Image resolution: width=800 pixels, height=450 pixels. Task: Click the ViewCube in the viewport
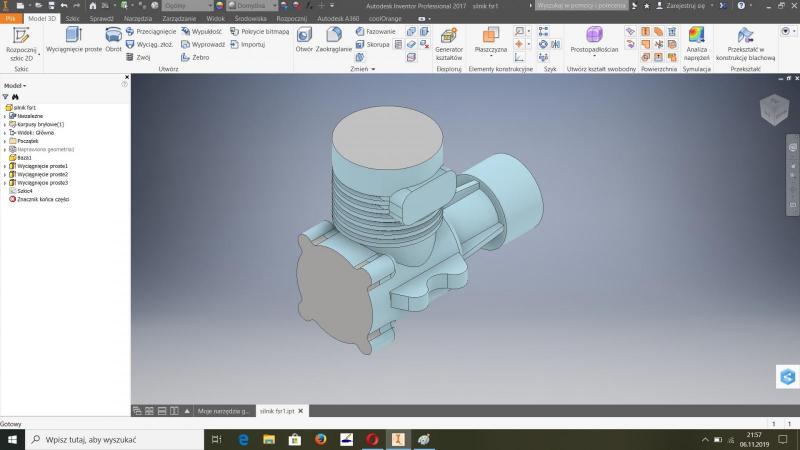(773, 109)
